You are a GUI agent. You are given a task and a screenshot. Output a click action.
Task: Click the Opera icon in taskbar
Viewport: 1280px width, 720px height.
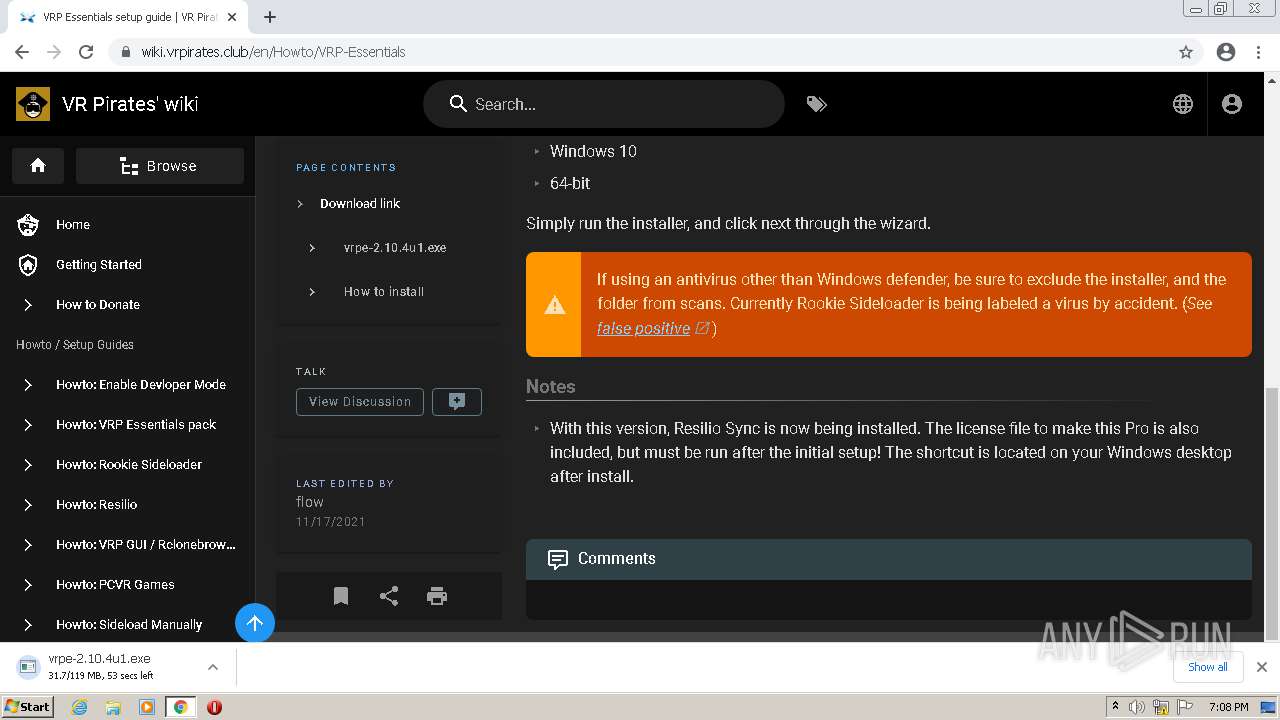click(x=214, y=707)
